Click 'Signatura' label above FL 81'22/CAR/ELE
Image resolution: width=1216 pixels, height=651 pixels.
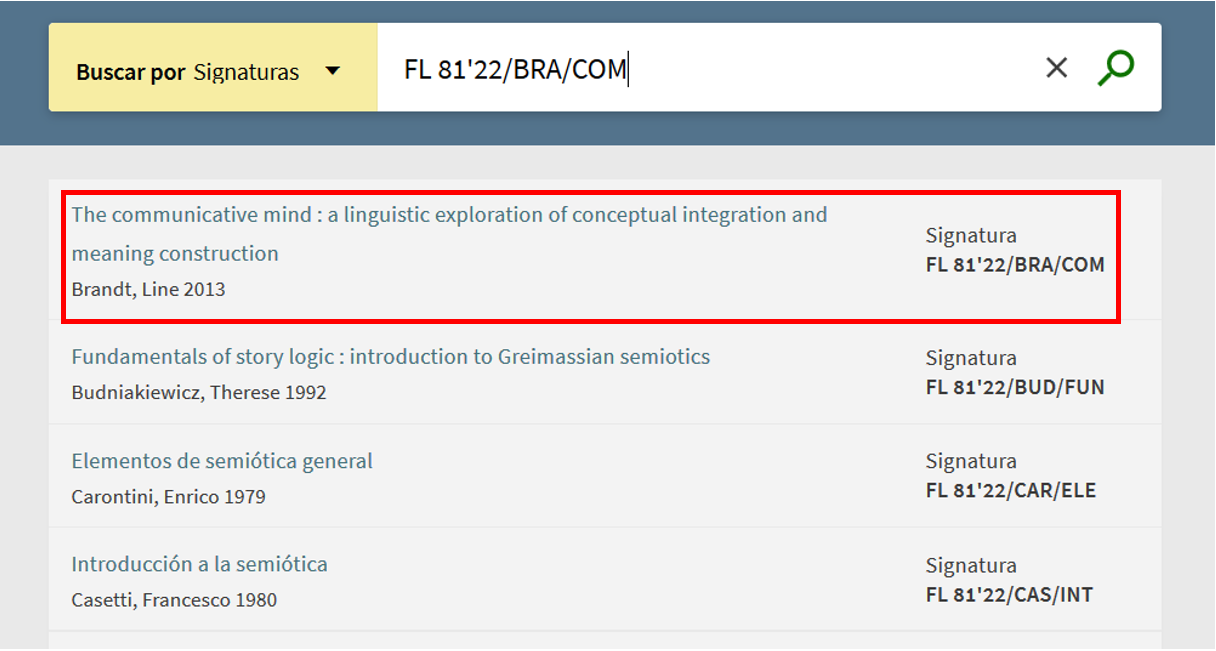point(971,461)
